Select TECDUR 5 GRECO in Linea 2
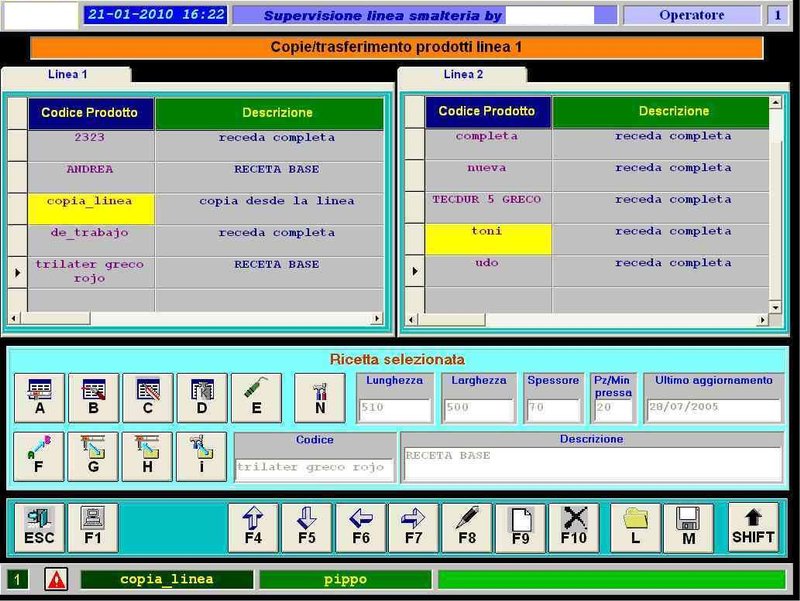The height and width of the screenshot is (601, 800). 487,207
